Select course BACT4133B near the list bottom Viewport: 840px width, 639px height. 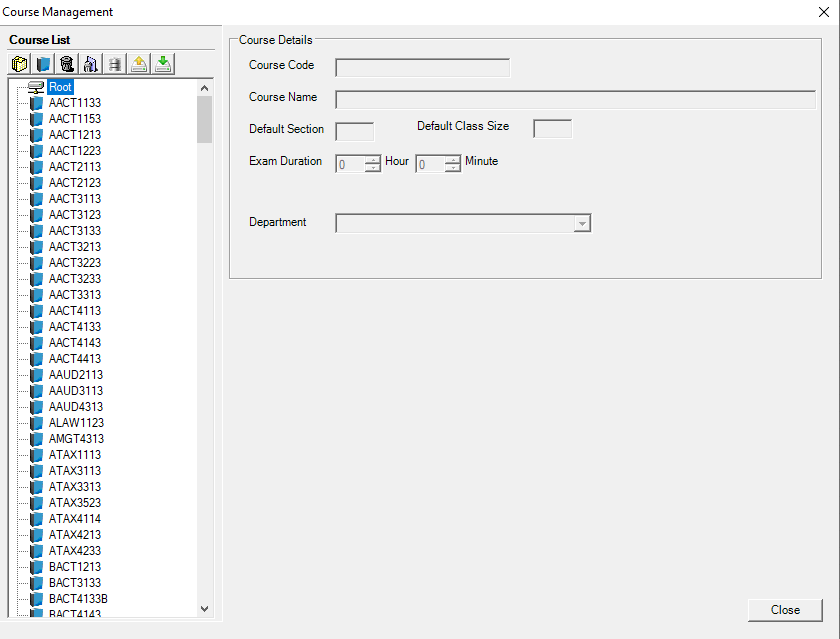tap(80, 598)
